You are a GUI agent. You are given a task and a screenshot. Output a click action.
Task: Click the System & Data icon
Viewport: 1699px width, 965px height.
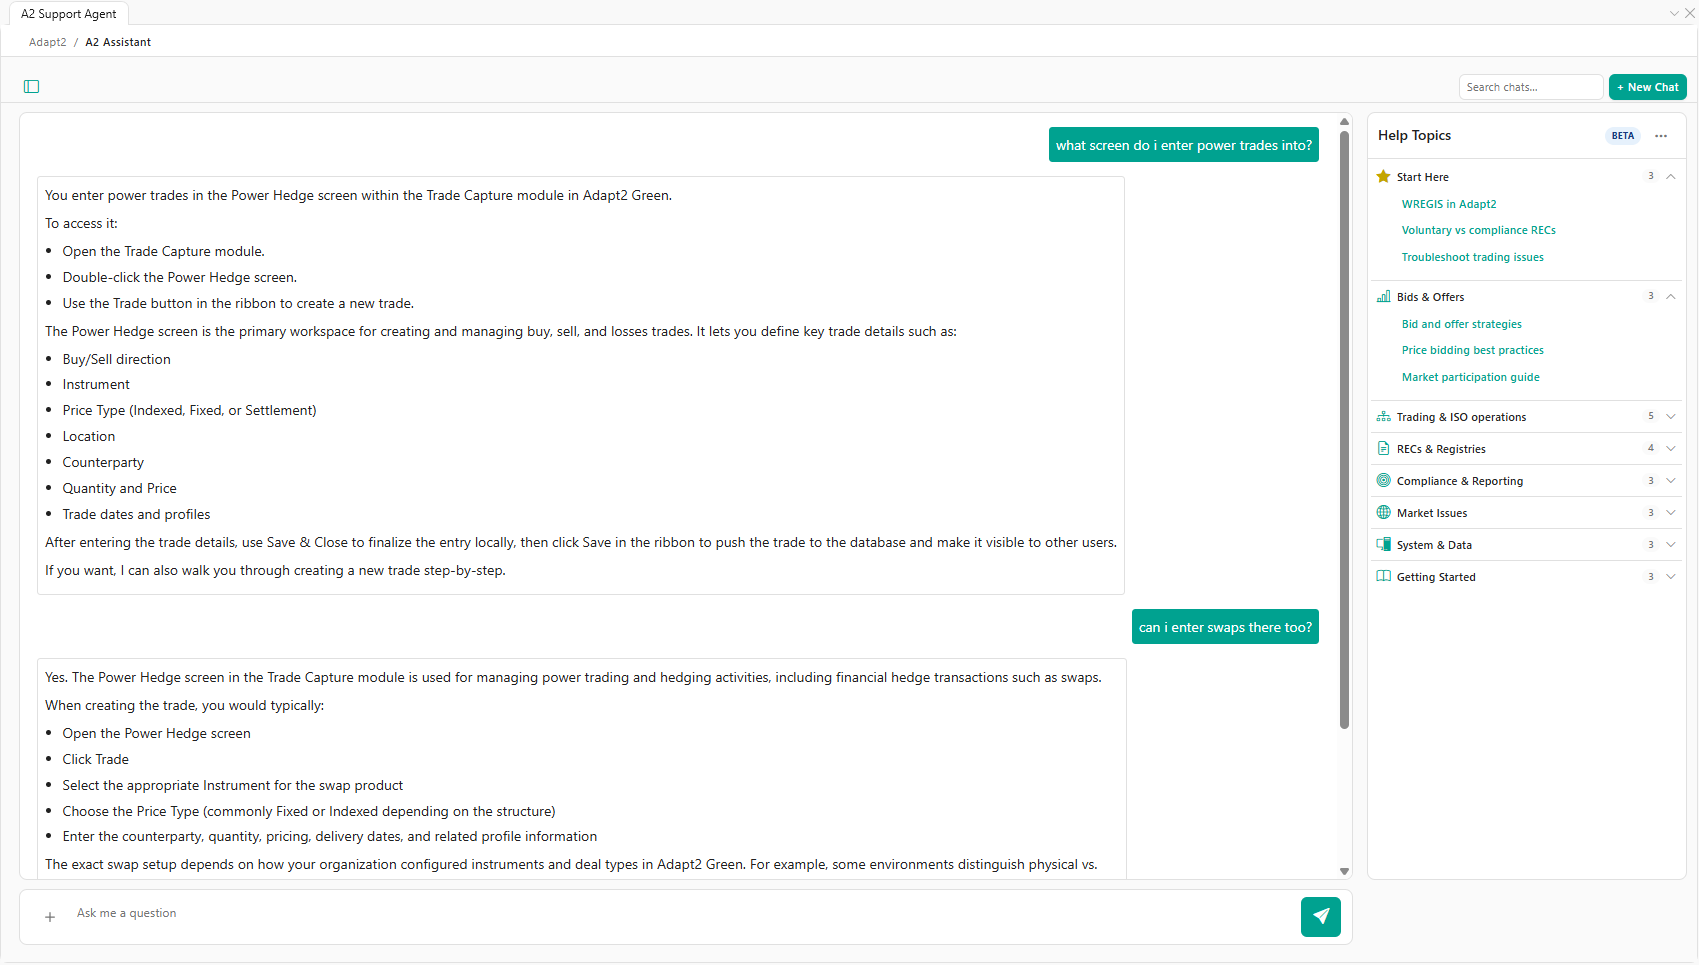click(1384, 545)
